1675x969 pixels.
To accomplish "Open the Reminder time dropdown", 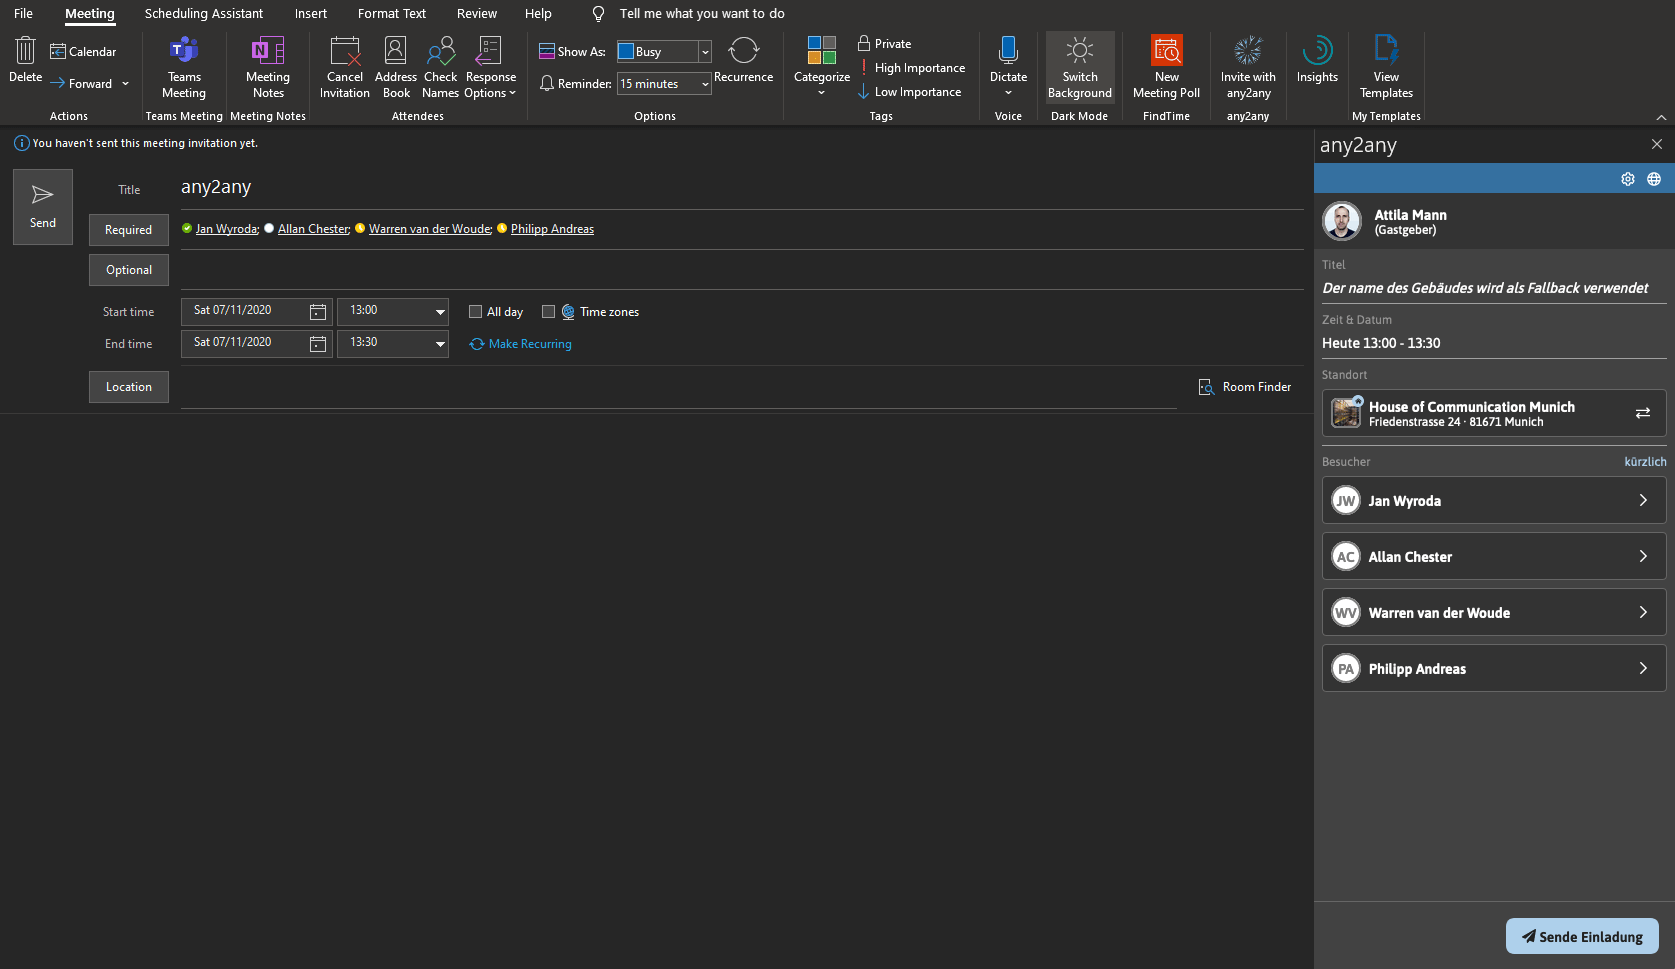I will click(x=704, y=83).
